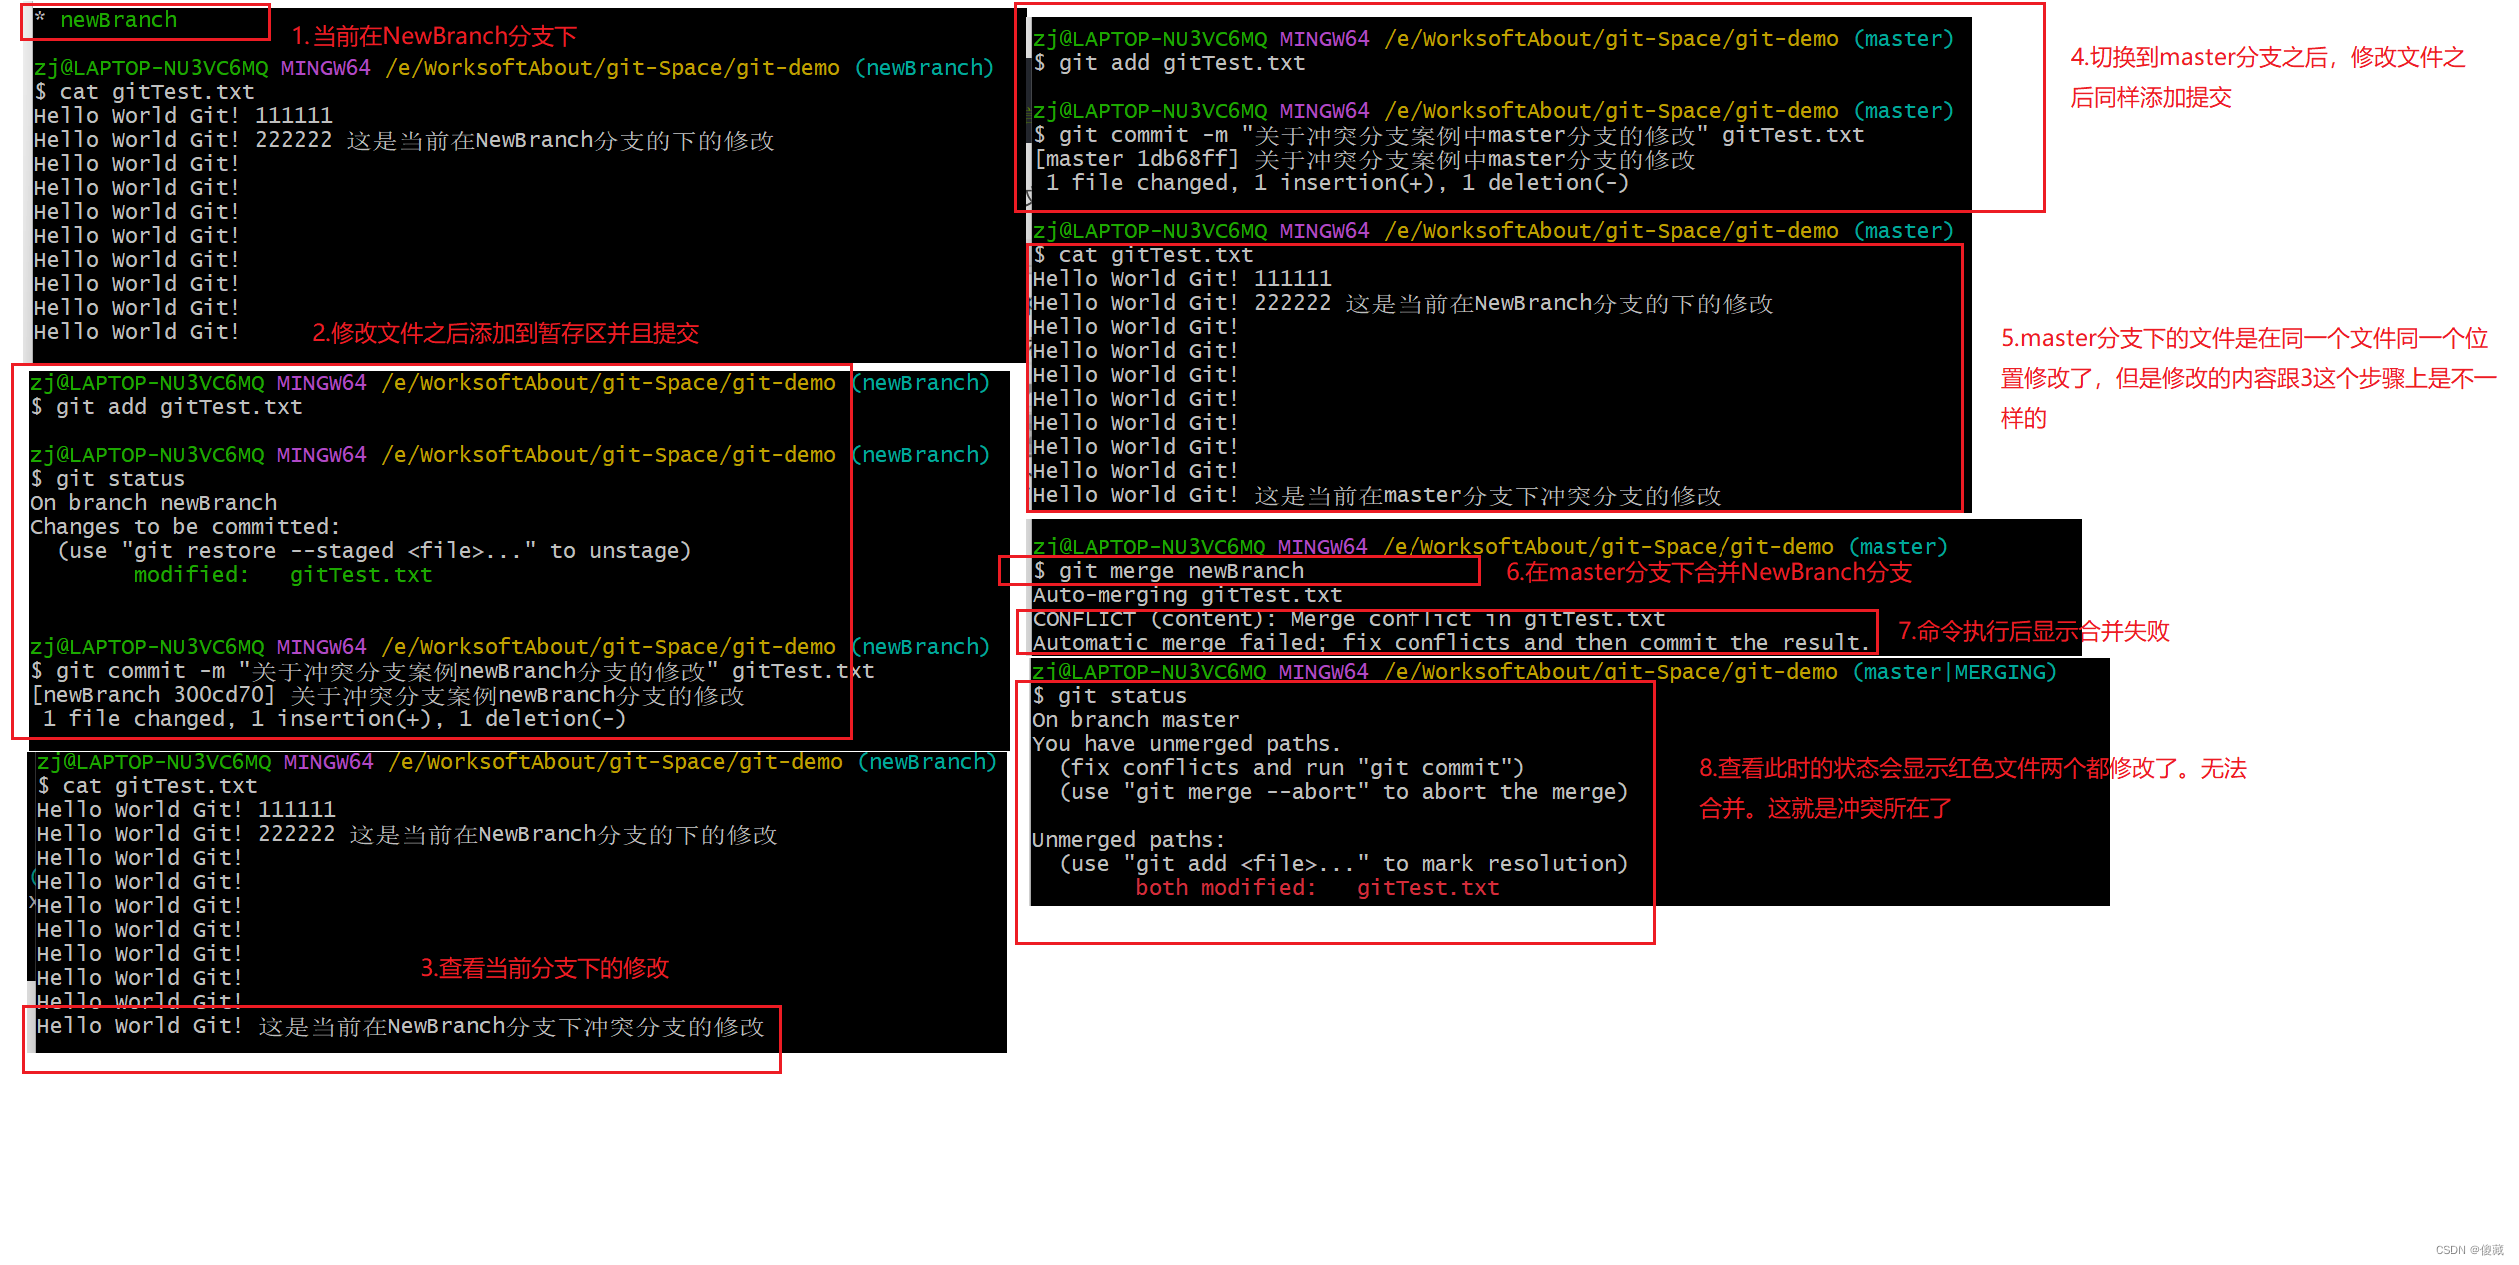This screenshot has height=1265, width=2519.
Task: Click the '* newBranch' line at top left
Action: point(106,20)
